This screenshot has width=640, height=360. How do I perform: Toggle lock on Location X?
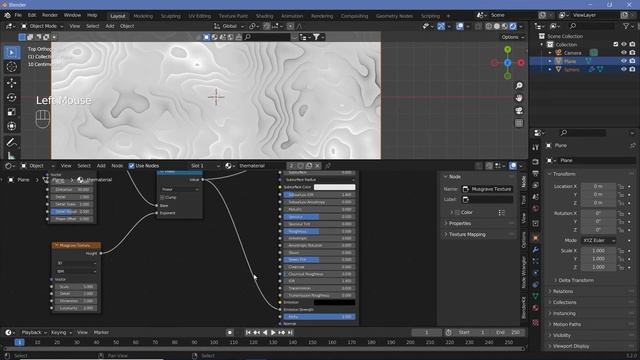pyautogui.click(x=621, y=187)
